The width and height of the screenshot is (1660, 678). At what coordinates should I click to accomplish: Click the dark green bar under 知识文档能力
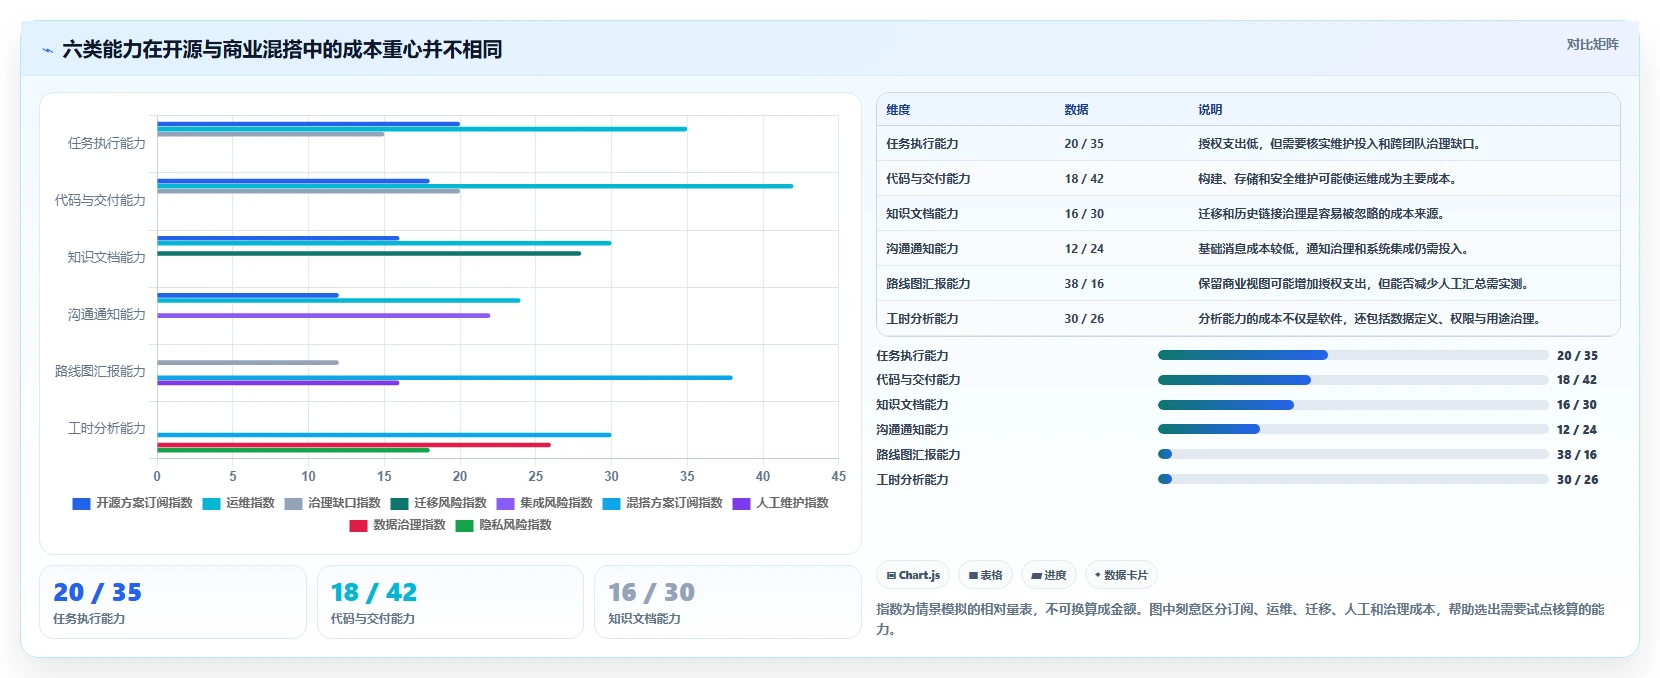pyautogui.click(x=369, y=253)
